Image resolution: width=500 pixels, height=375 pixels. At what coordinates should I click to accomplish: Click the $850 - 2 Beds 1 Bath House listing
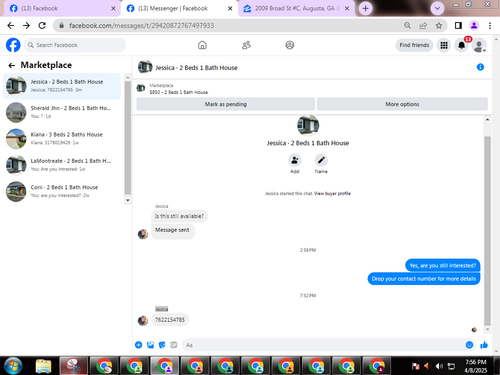point(178,92)
